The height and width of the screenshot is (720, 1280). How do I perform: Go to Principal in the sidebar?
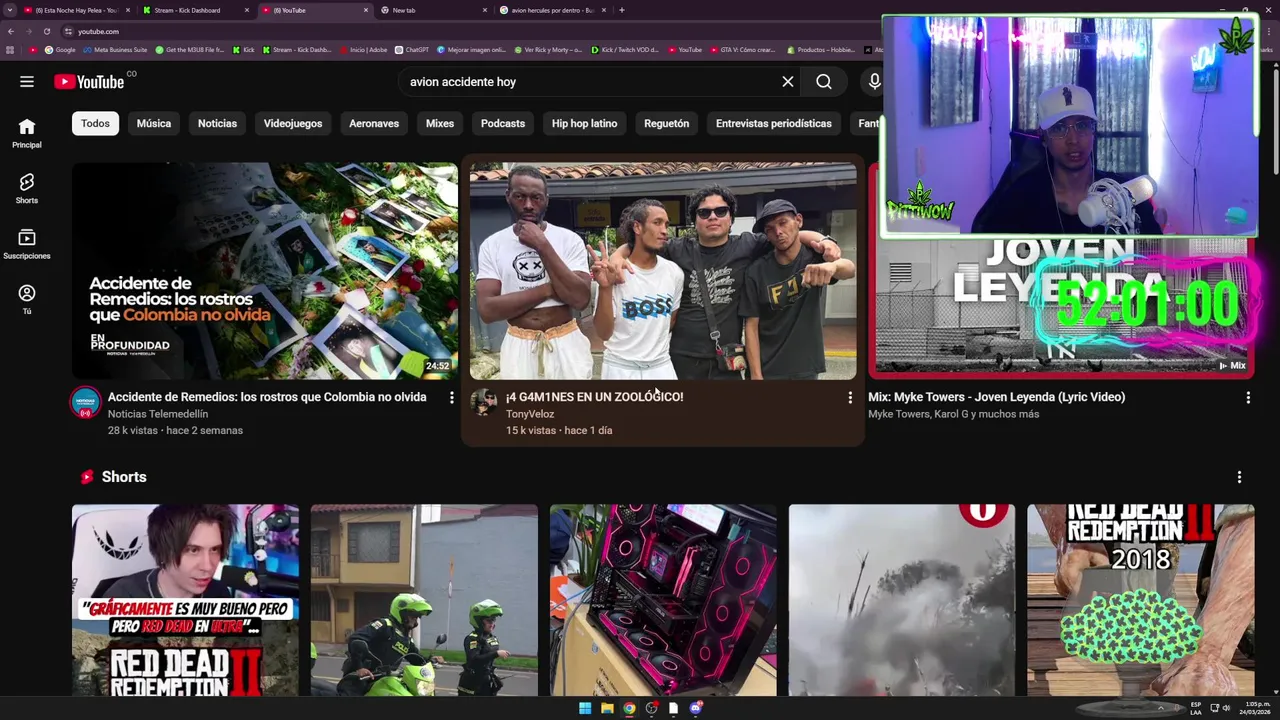point(27,133)
